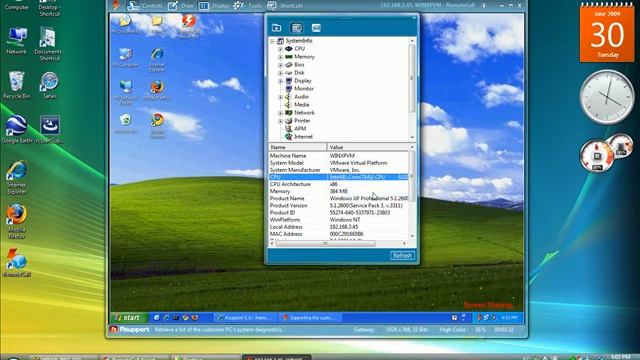Viewport: 640px width, 360px height.
Task: Click the Name column header
Action: pos(298,147)
